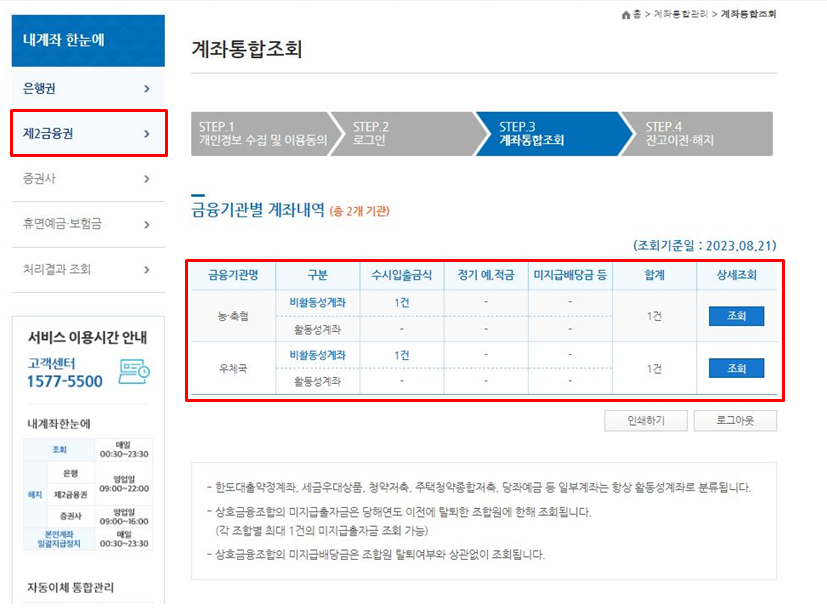This screenshot has height=614, width=827.
Task: Click the 인쇄하기 button
Action: 646,421
